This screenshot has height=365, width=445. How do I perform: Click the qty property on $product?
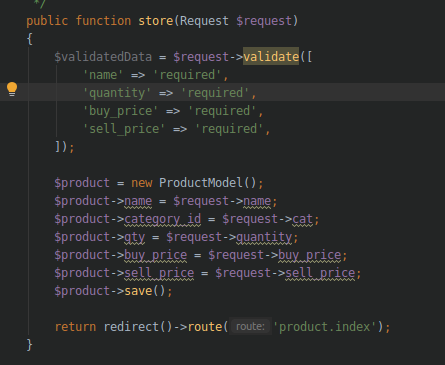pyautogui.click(x=135, y=237)
